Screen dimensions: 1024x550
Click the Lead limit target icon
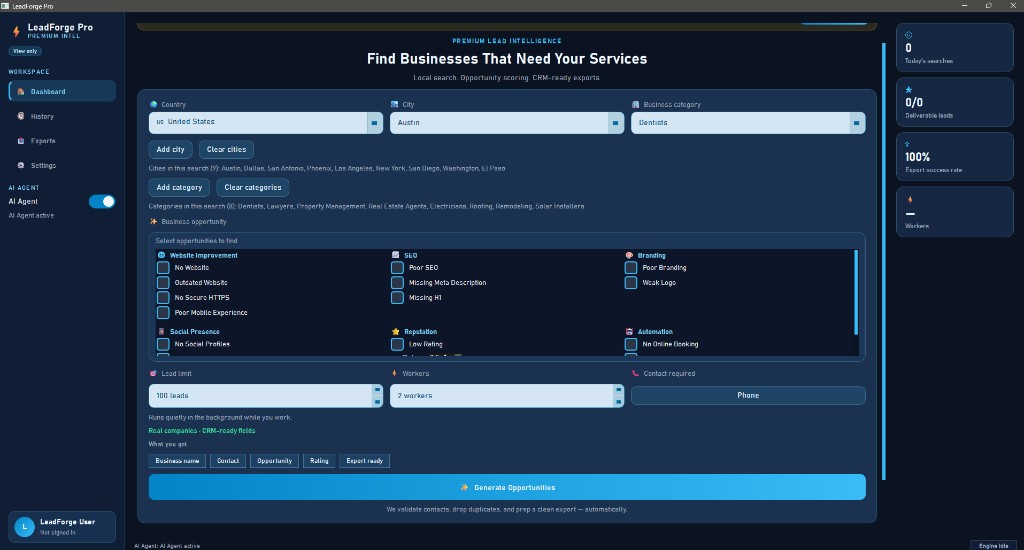153,374
